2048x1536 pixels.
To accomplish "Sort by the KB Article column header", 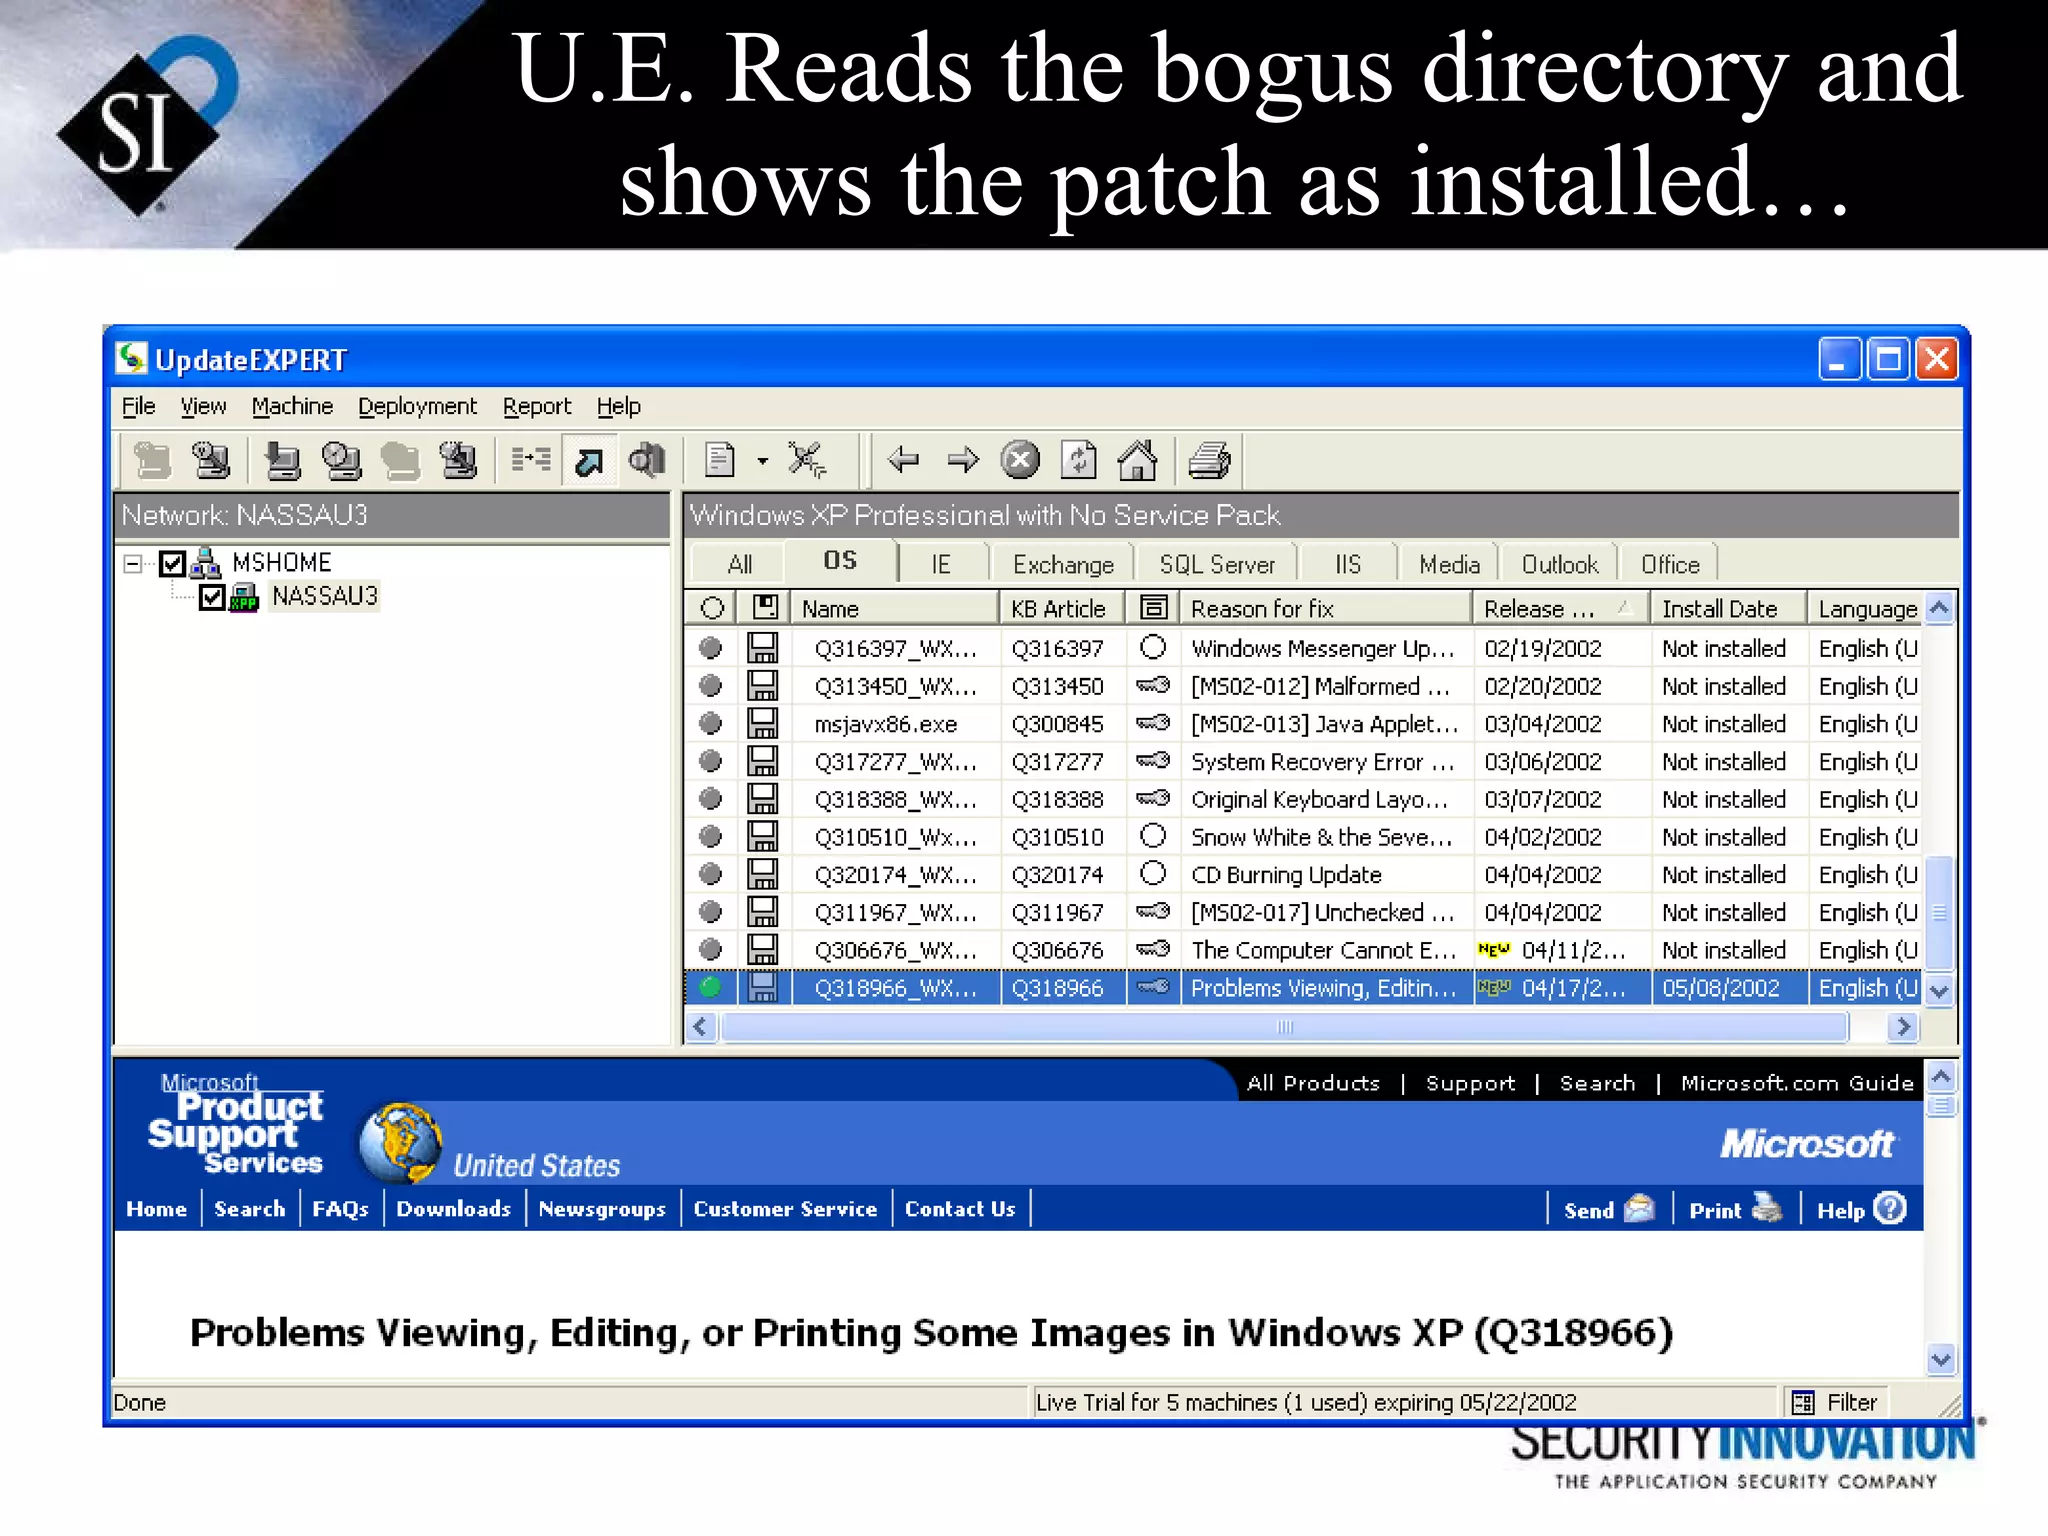I will pos(1062,608).
